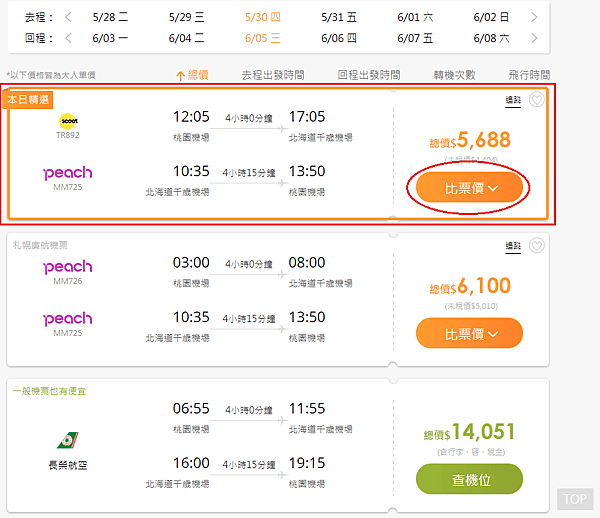The height and width of the screenshot is (518, 600).
Task: Sort by return departure time
Action: pyautogui.click(x=368, y=75)
